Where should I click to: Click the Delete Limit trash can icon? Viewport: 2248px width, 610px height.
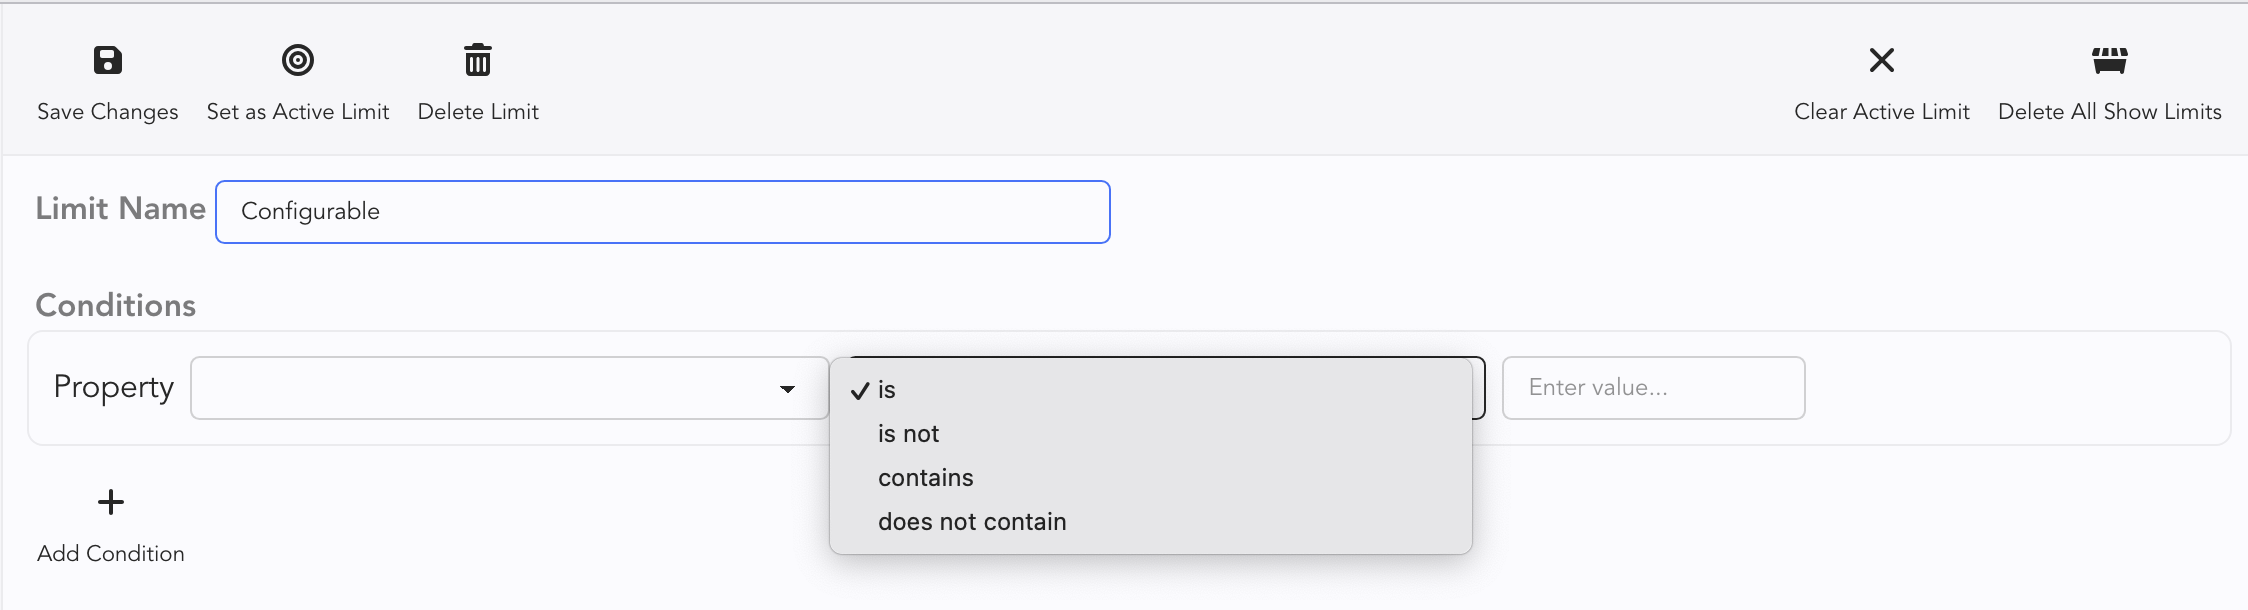478,61
